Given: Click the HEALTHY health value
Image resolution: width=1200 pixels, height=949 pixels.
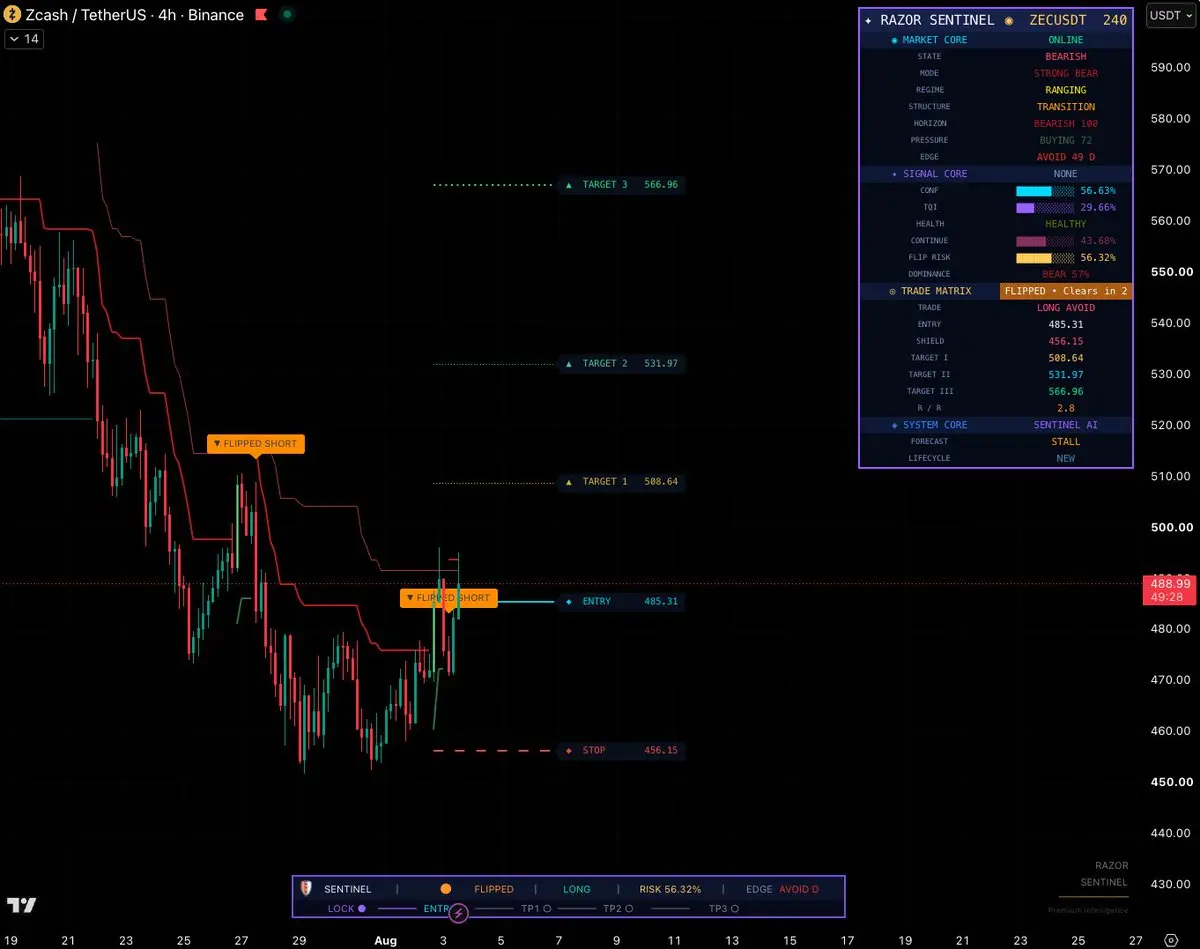Looking at the screenshot, I should [x=1066, y=224].
